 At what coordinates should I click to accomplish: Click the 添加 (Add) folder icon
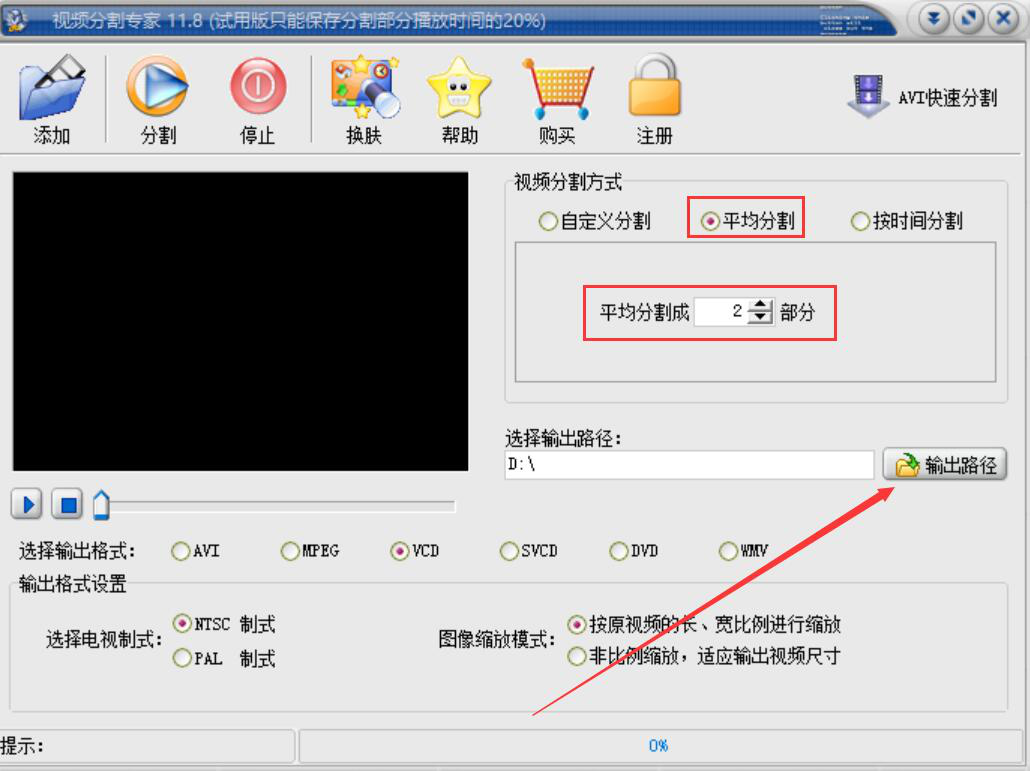tap(52, 89)
